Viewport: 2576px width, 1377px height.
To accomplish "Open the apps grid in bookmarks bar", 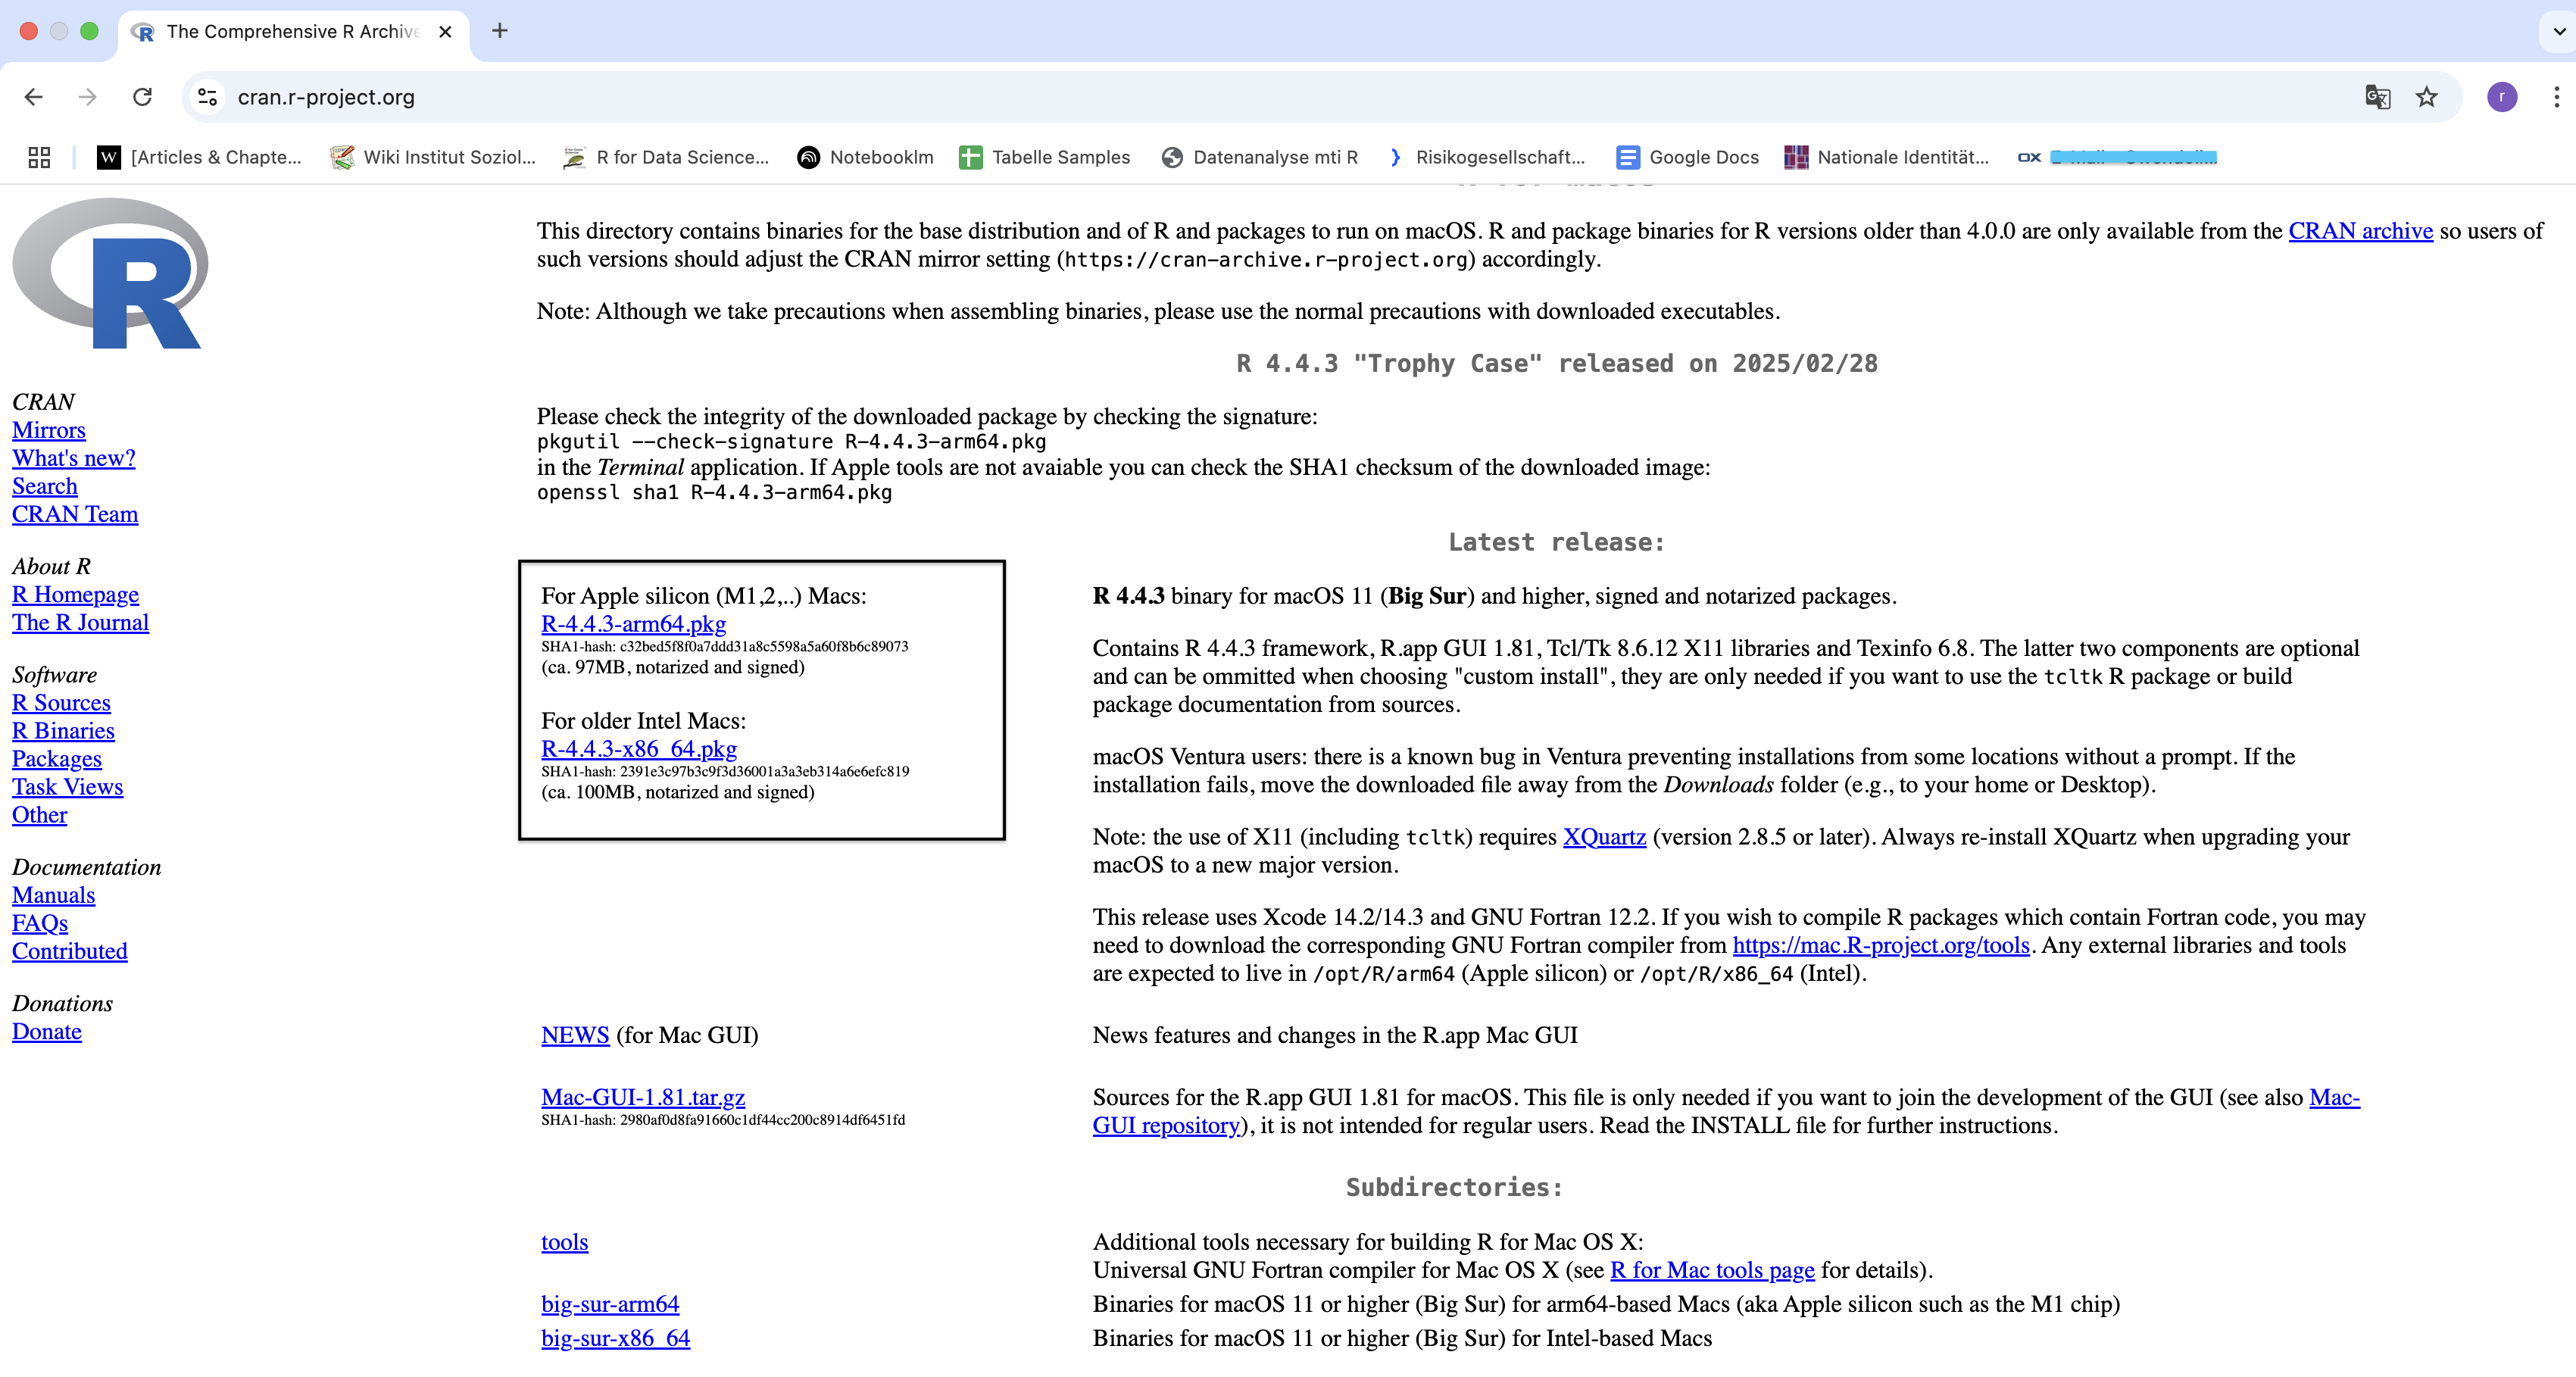I will point(39,157).
